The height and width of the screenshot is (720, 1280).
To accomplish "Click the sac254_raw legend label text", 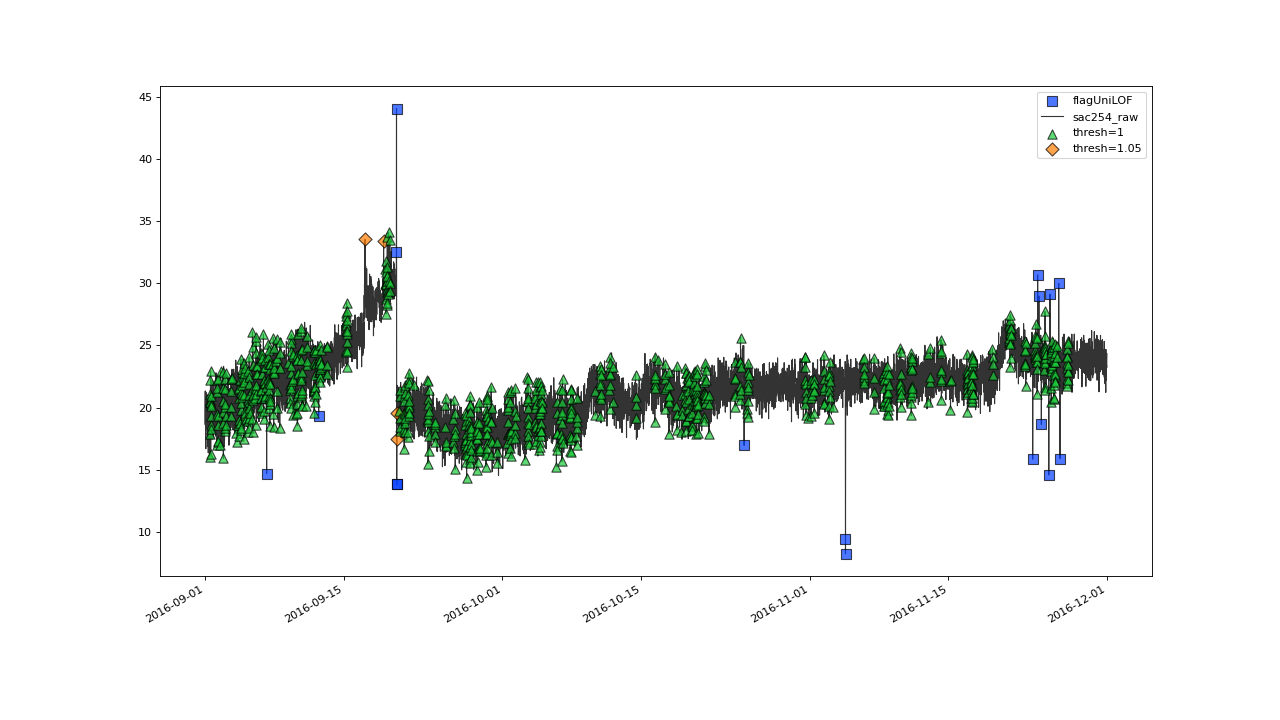I will click(x=1105, y=117).
